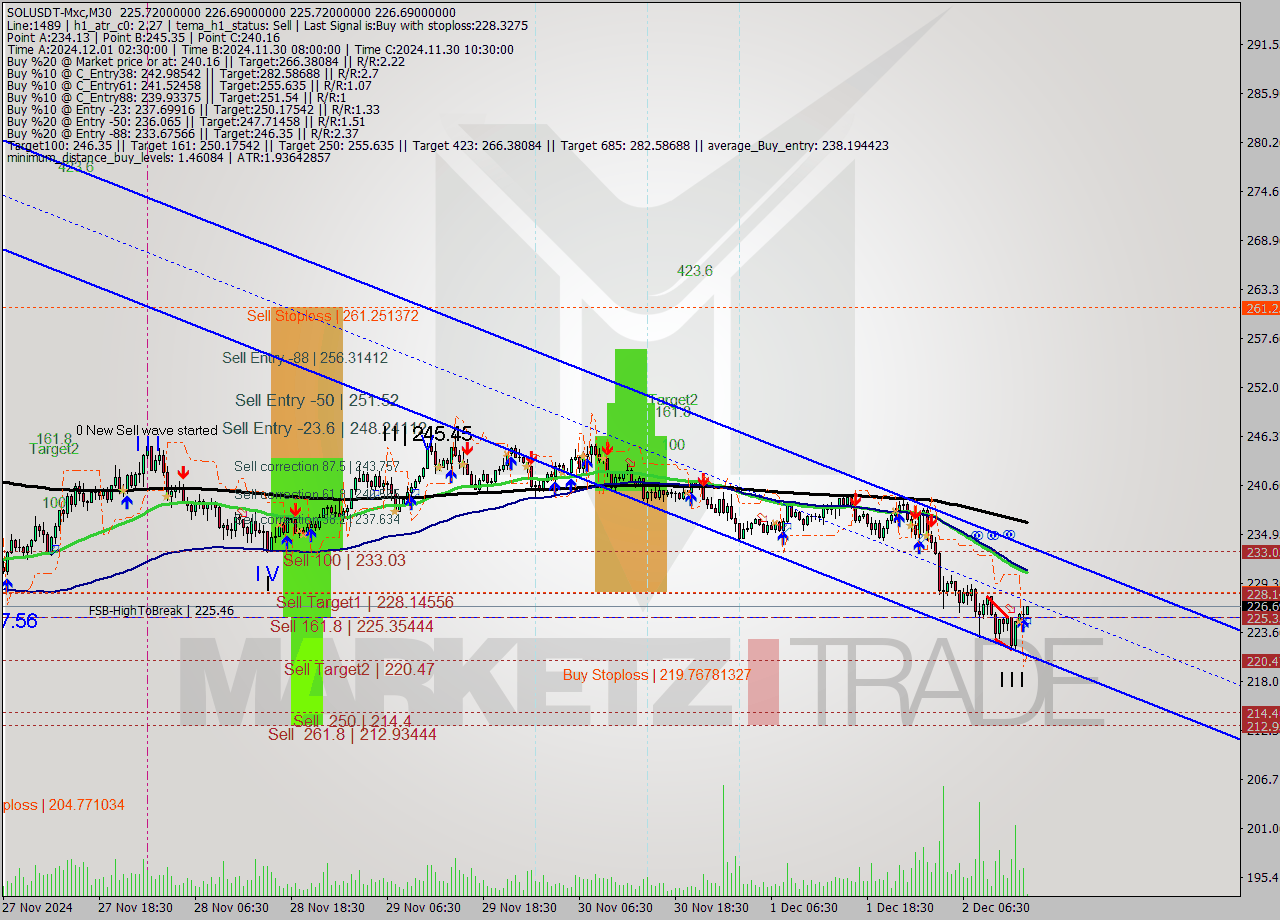The image size is (1280, 920).
Task: Click the roman numeral 'I V' wave label
Action: (x=266, y=574)
